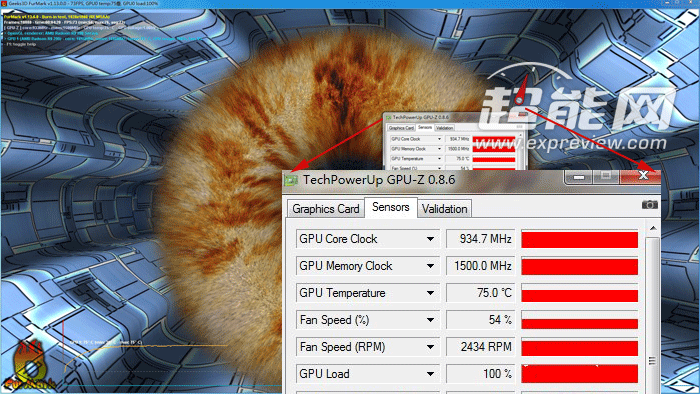Click the GPU Memory Clock red graph
700x394 pixels.
[x=579, y=267]
